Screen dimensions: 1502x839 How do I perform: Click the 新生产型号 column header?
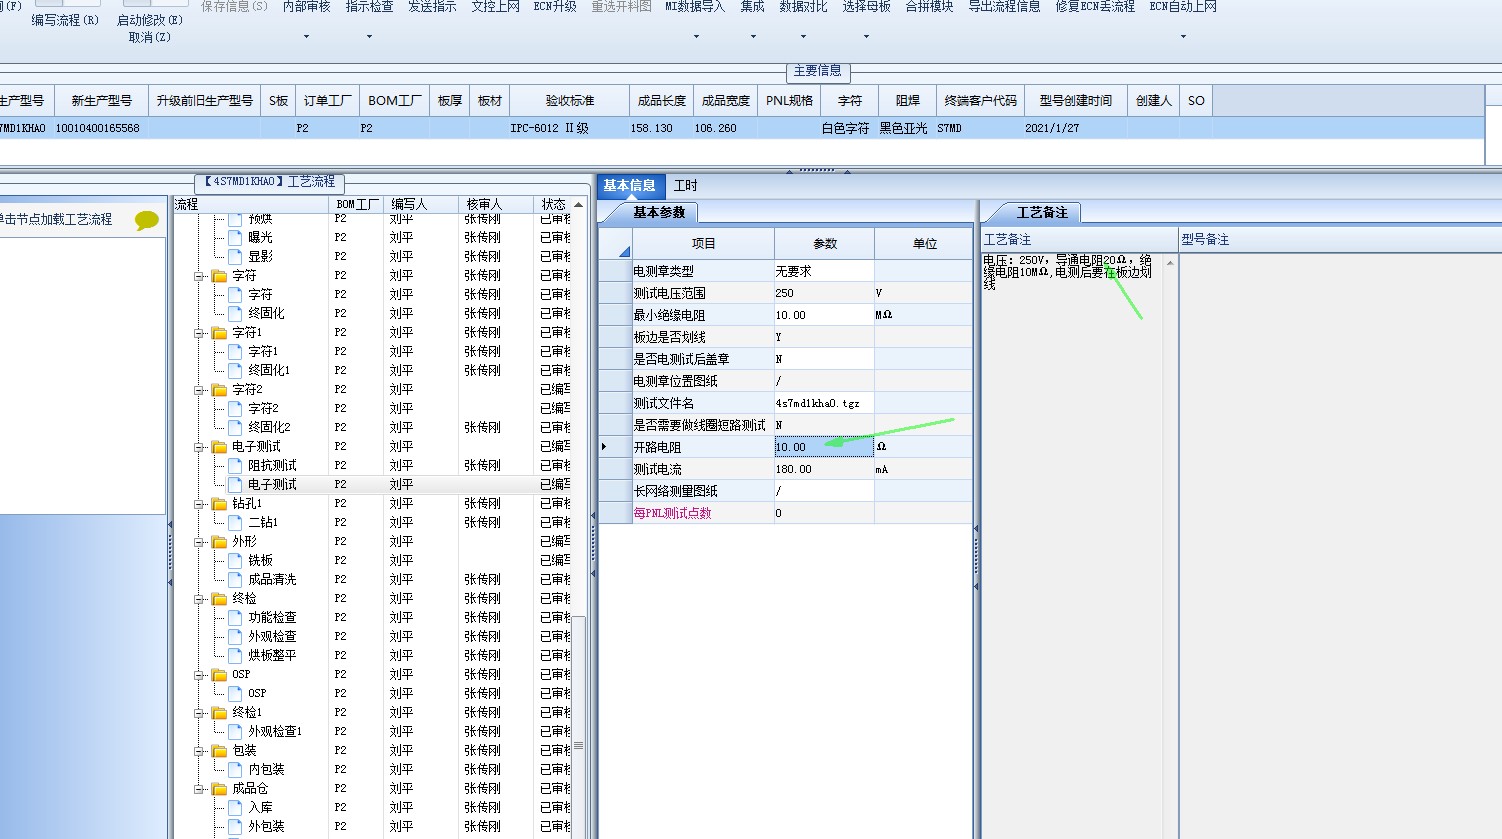point(101,101)
